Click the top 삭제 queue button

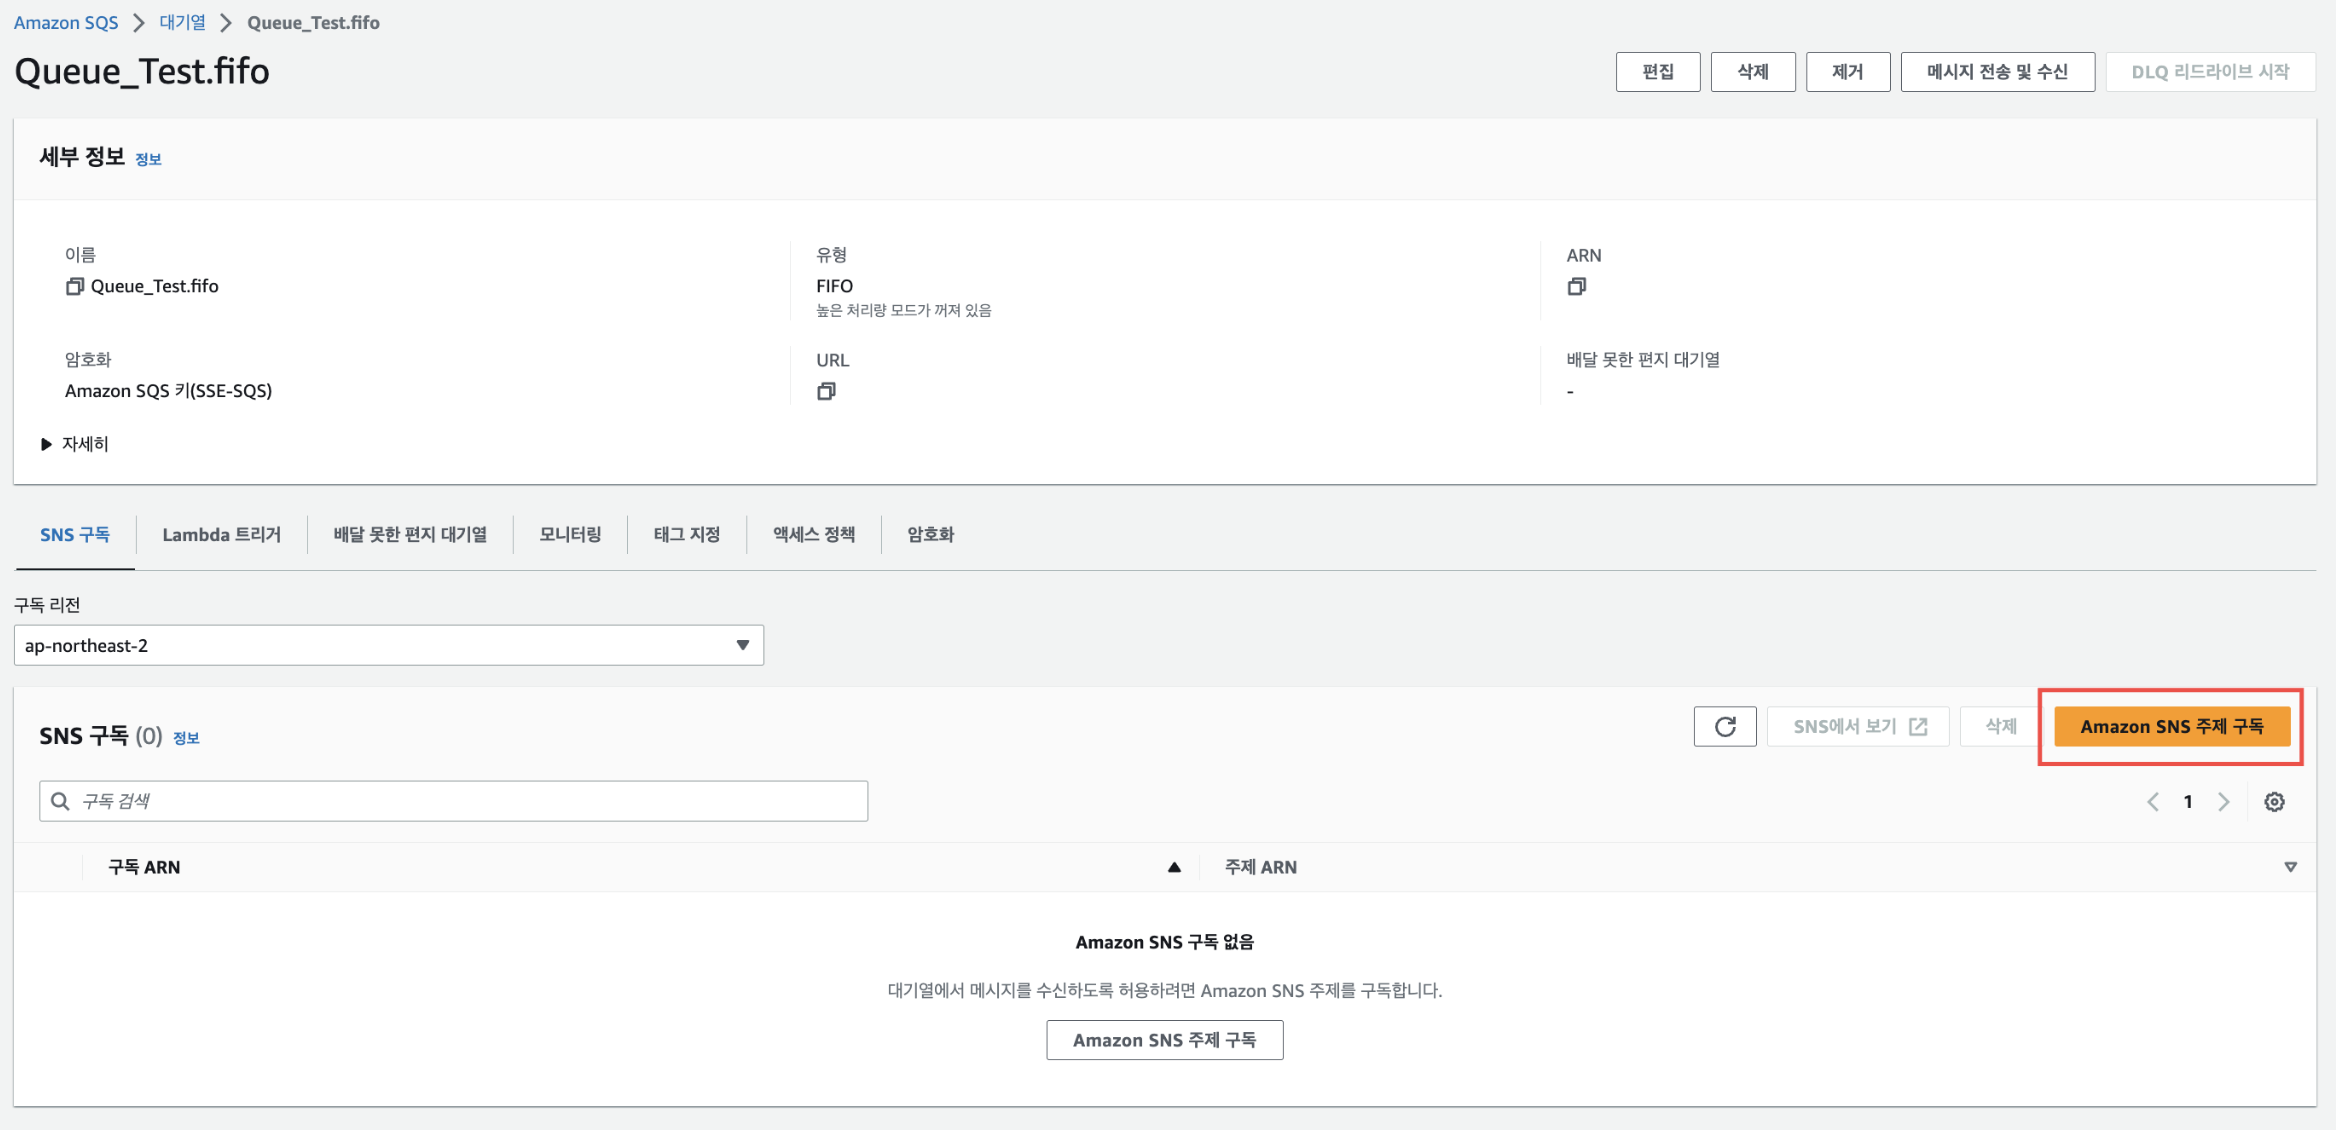1753,72
